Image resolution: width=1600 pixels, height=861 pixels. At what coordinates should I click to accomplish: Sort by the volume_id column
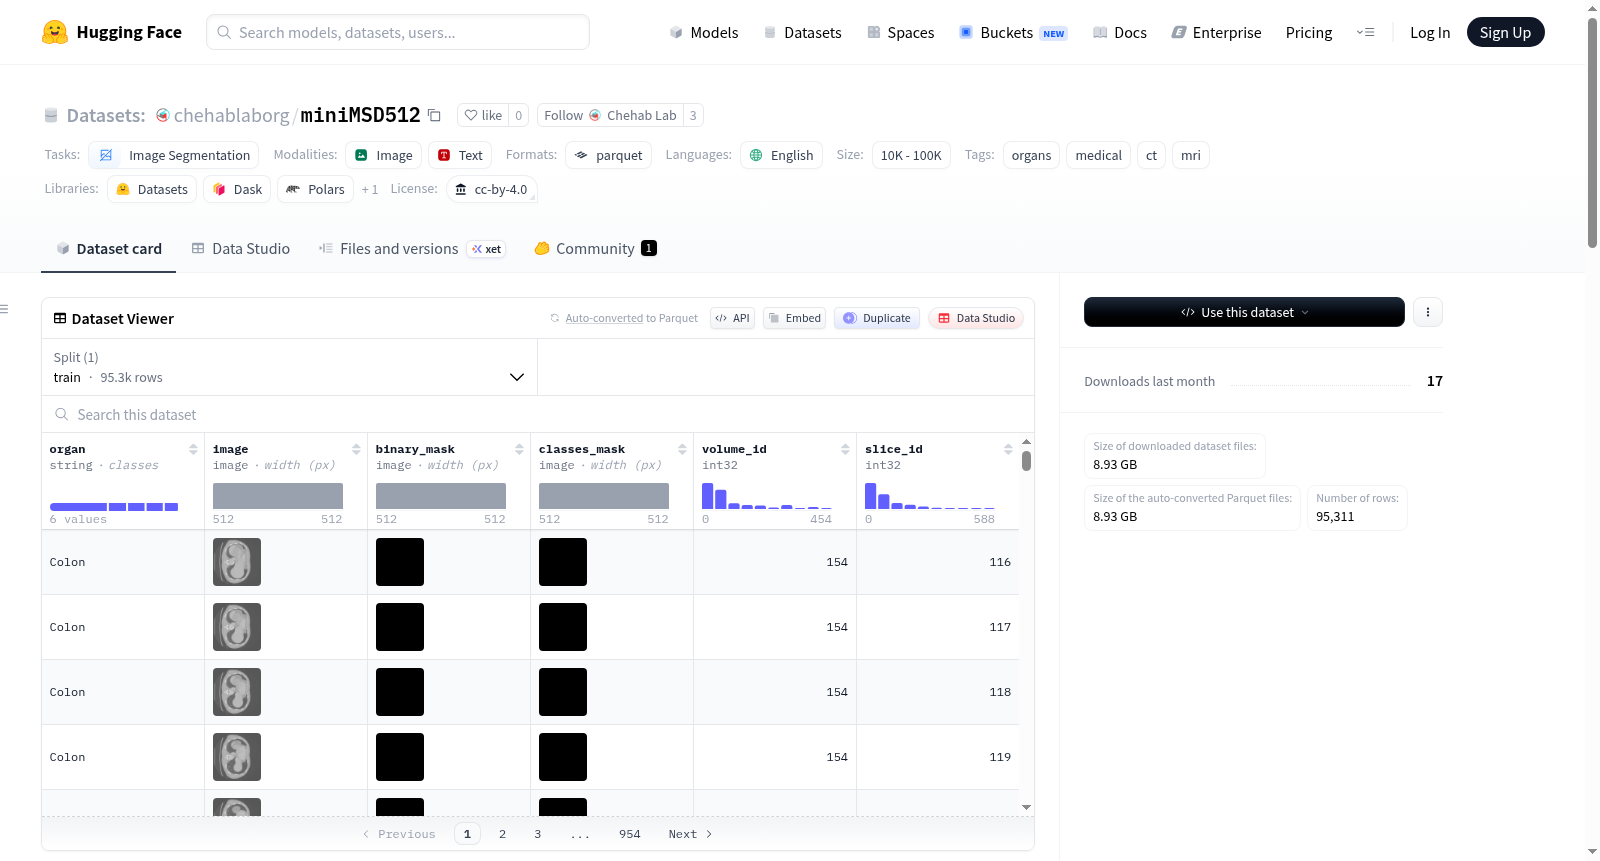click(845, 449)
